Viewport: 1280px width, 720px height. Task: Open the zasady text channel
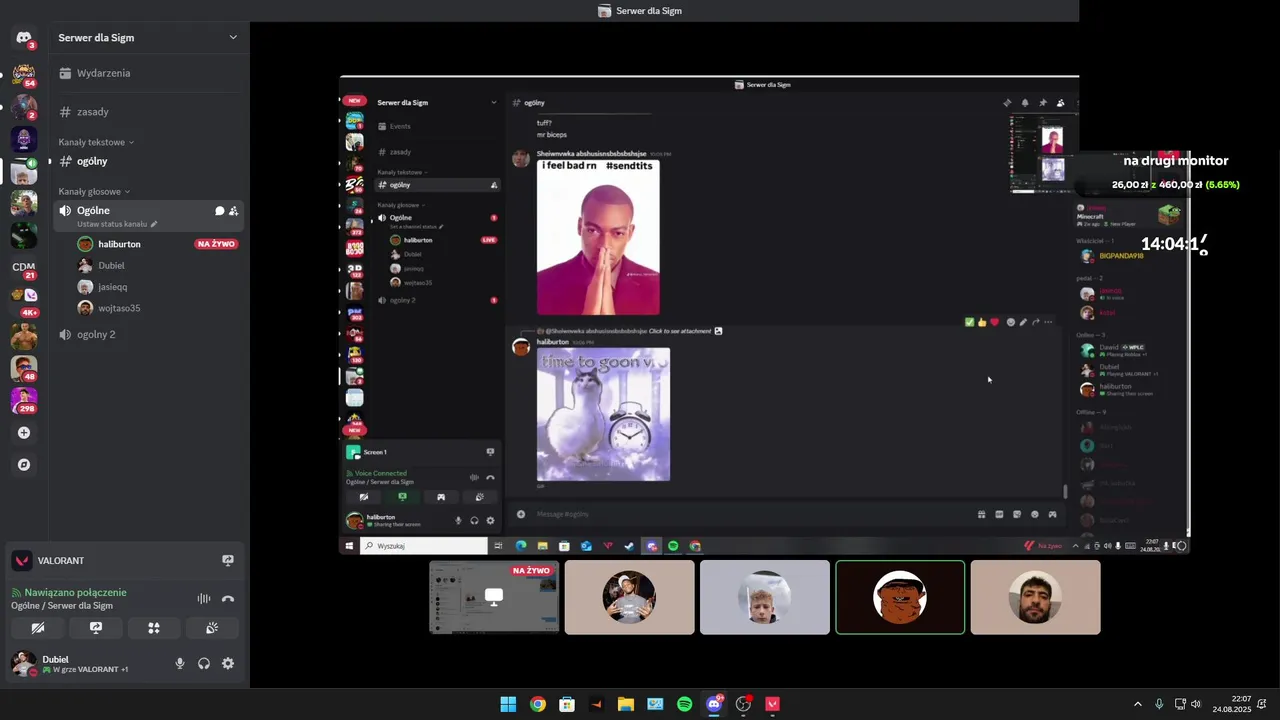tap(150, 112)
